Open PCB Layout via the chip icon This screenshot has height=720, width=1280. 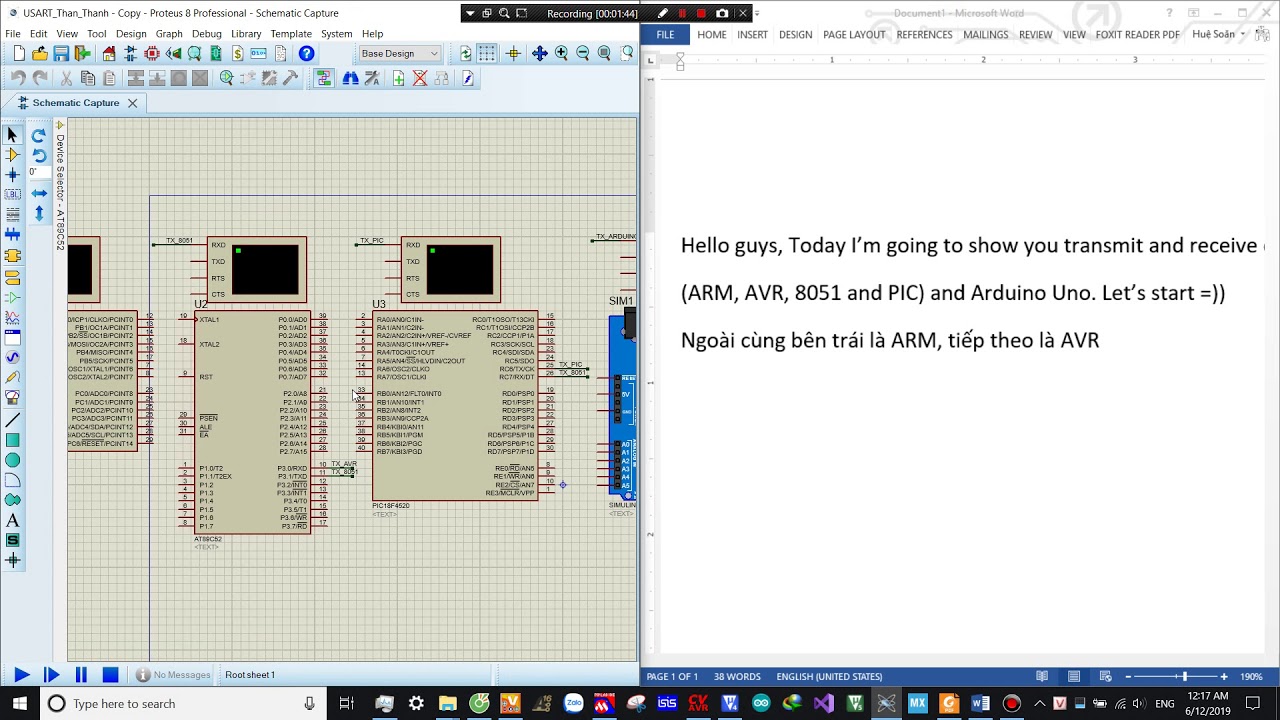click(x=152, y=54)
